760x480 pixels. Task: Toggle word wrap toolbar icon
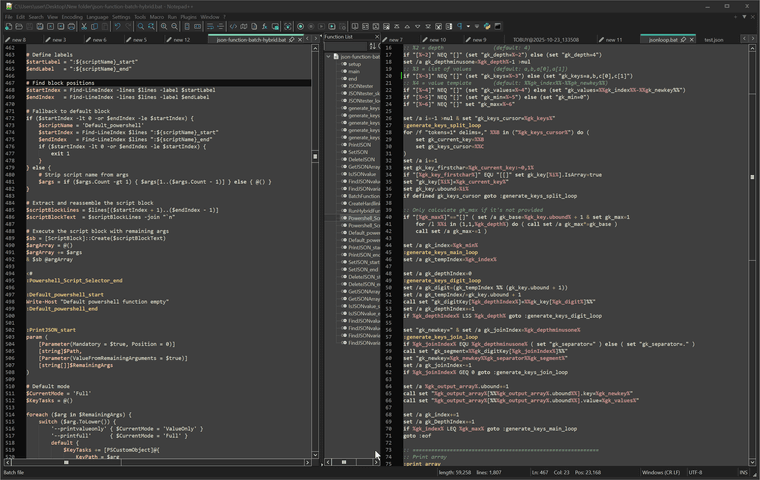click(x=210, y=27)
